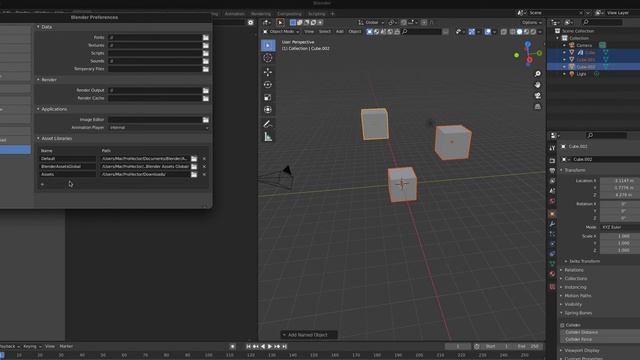Image resolution: width=640 pixels, height=360 pixels.
Task: Open the Options dropdown in viewport header
Action: point(532,22)
